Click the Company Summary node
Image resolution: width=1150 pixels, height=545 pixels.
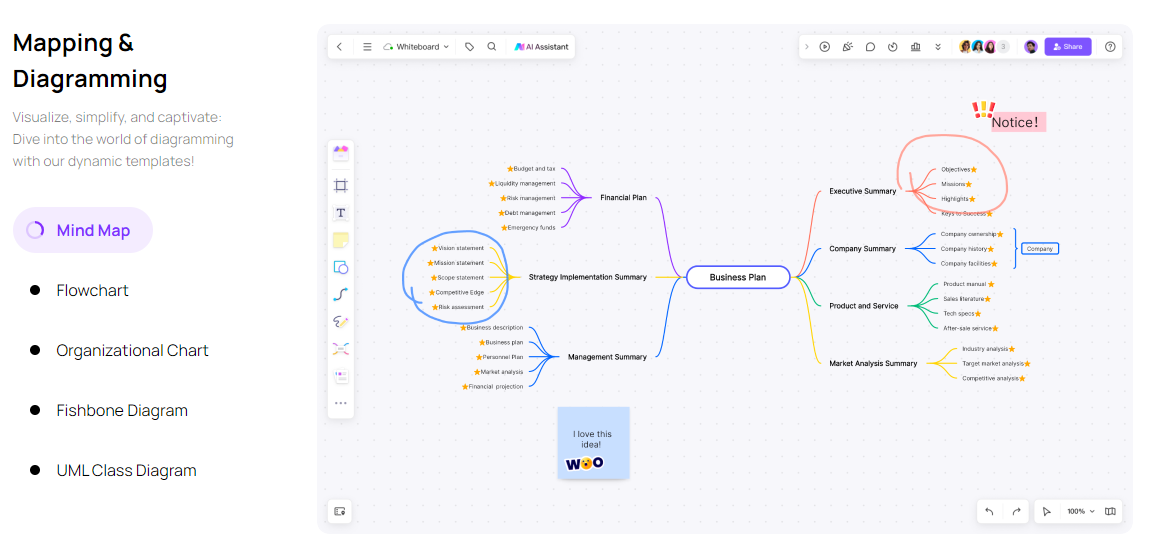click(862, 249)
